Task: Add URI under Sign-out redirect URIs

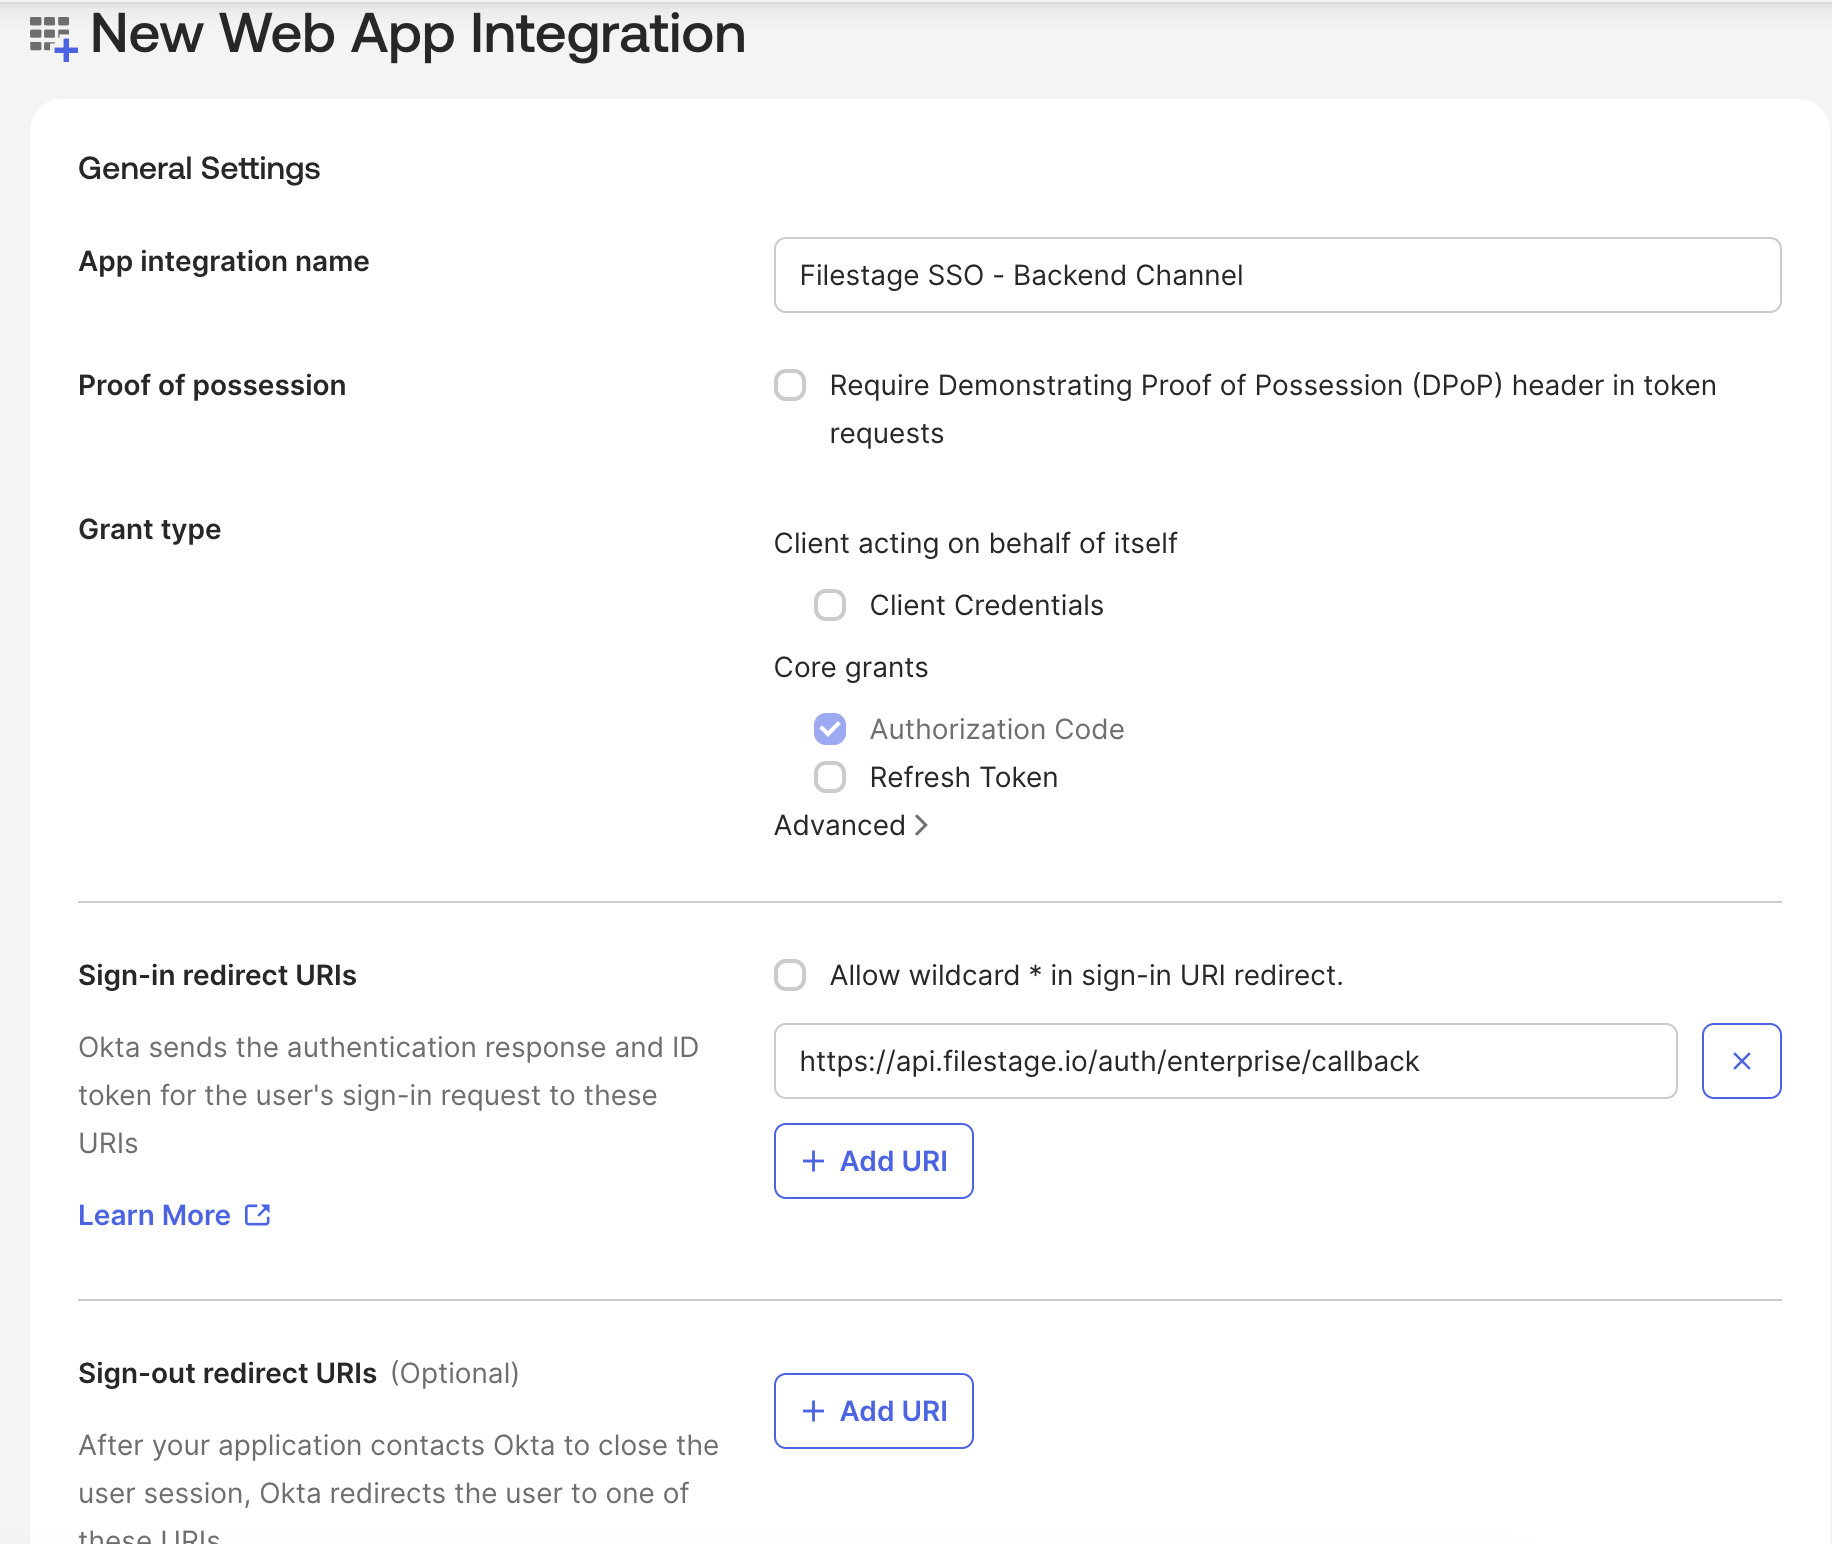Action: [874, 1411]
